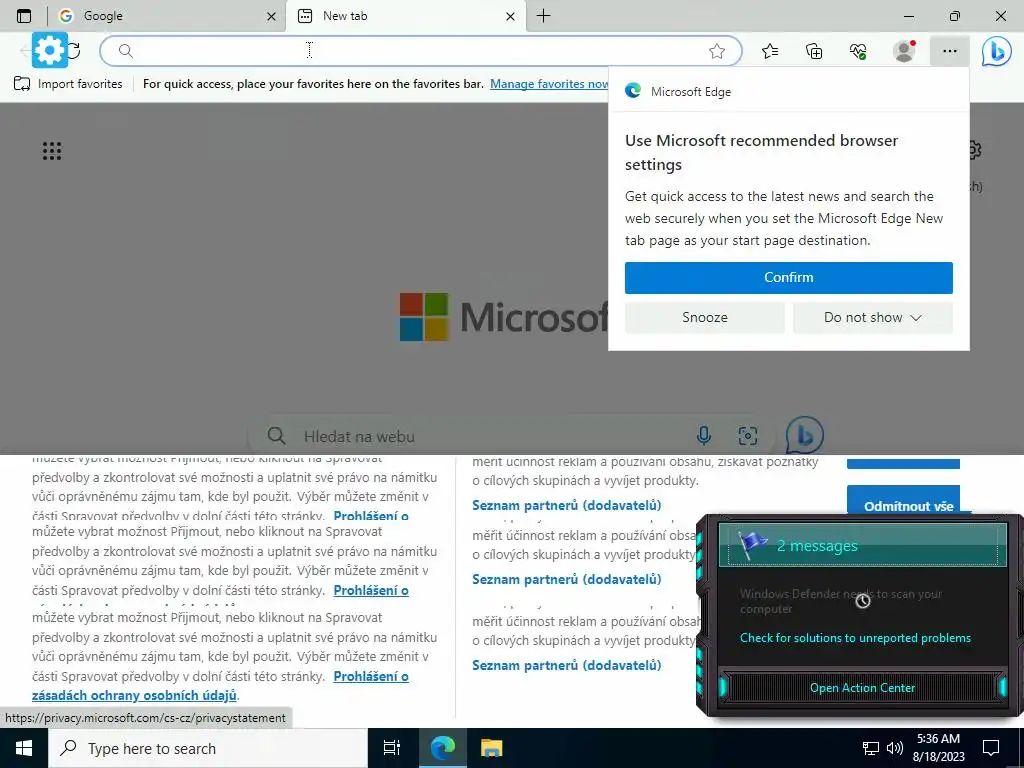Switch to the Google tab
The width and height of the screenshot is (1024, 768).
(167, 16)
